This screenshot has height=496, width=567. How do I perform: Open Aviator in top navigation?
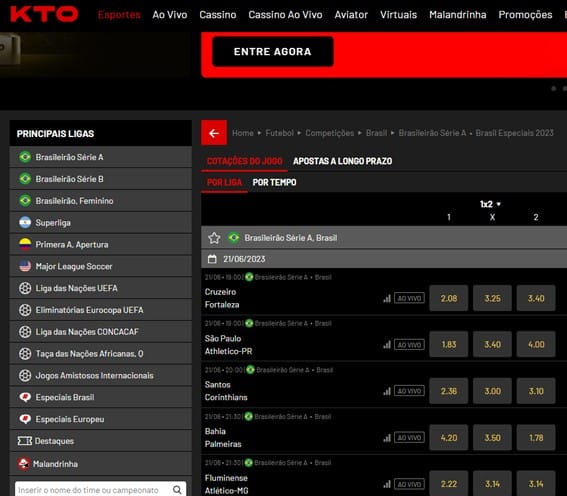pos(351,14)
